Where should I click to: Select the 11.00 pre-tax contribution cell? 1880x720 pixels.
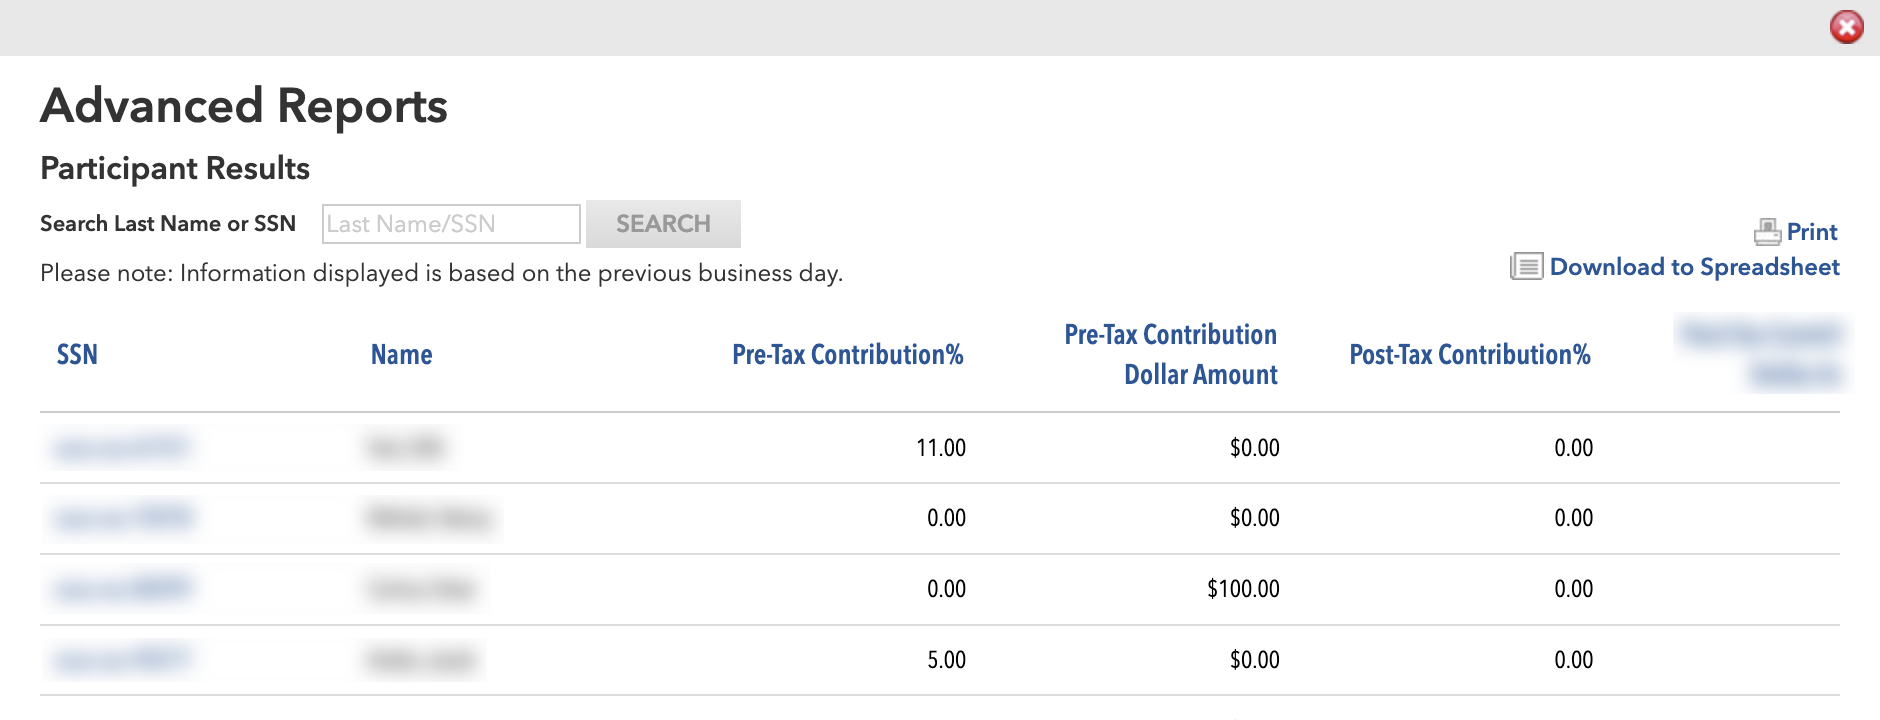pos(940,448)
